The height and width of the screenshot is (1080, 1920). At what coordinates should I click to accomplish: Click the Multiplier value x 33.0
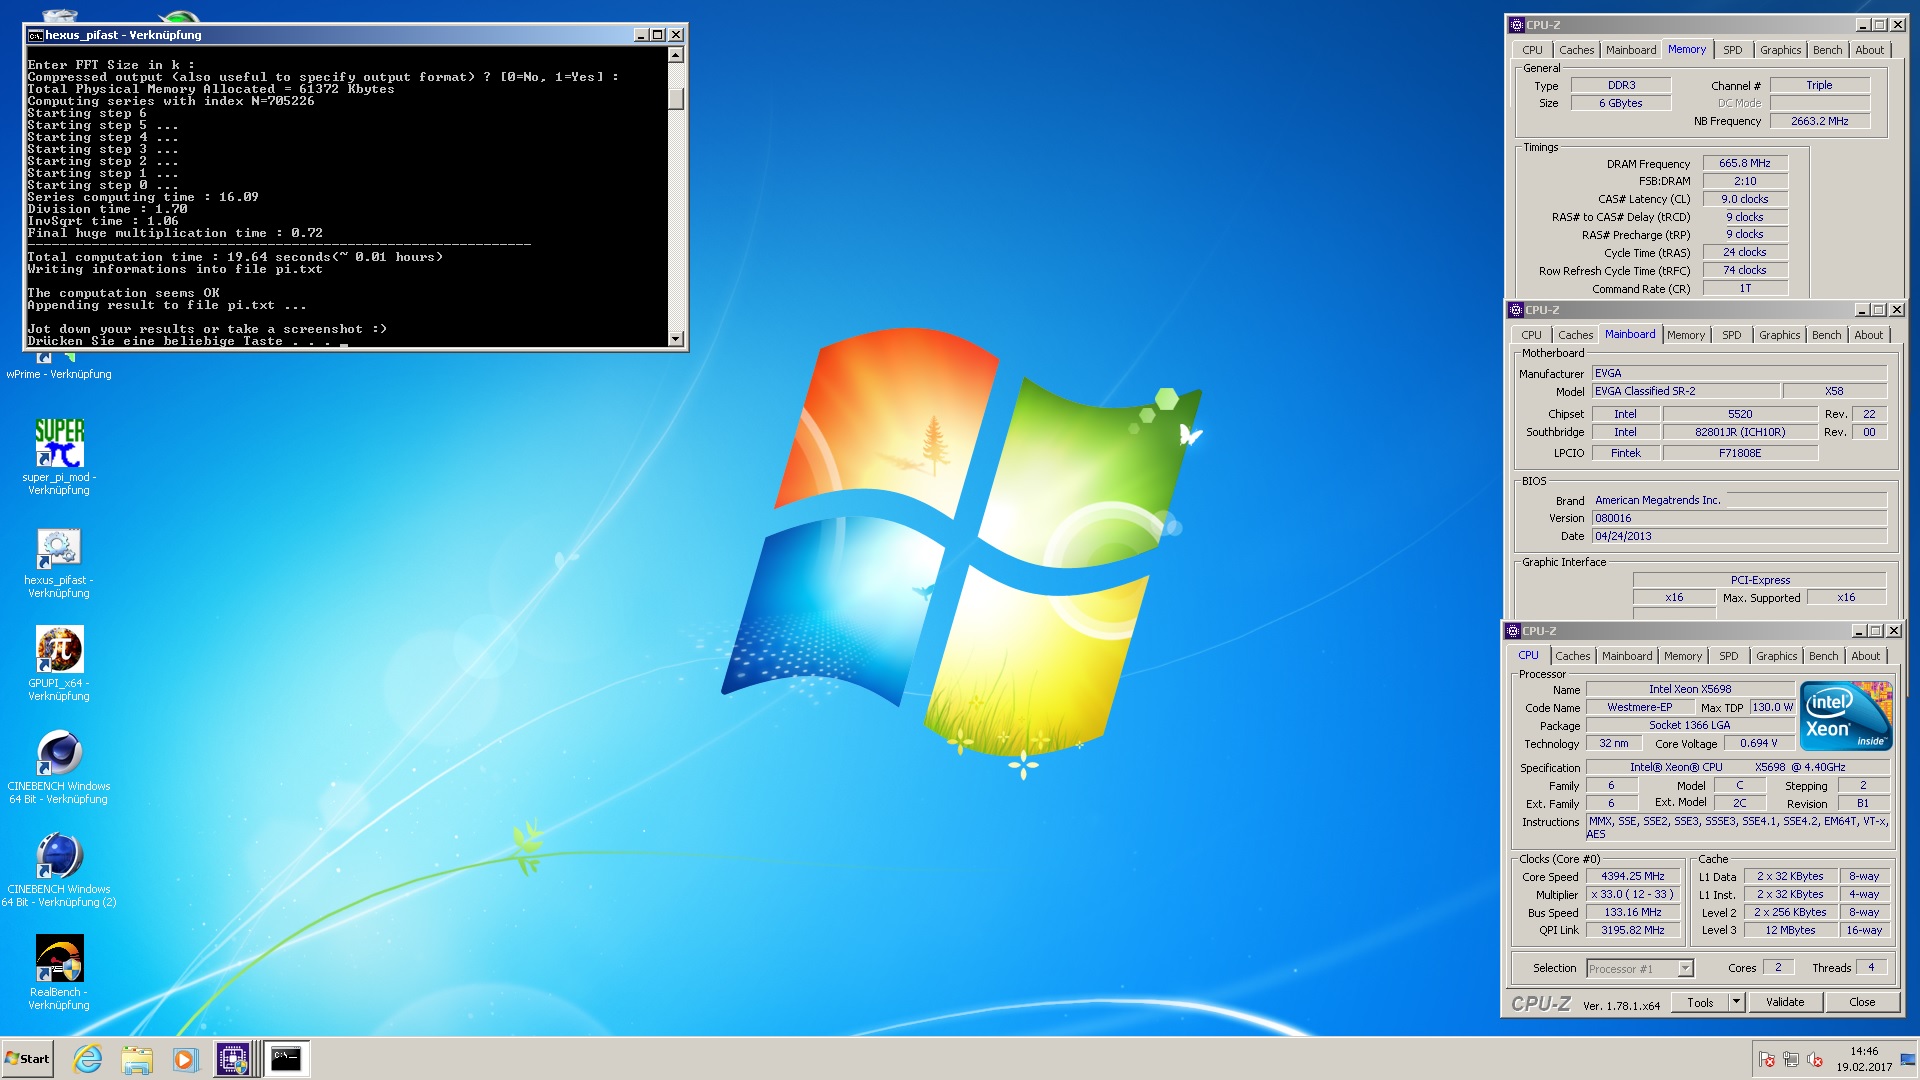pyautogui.click(x=1633, y=894)
